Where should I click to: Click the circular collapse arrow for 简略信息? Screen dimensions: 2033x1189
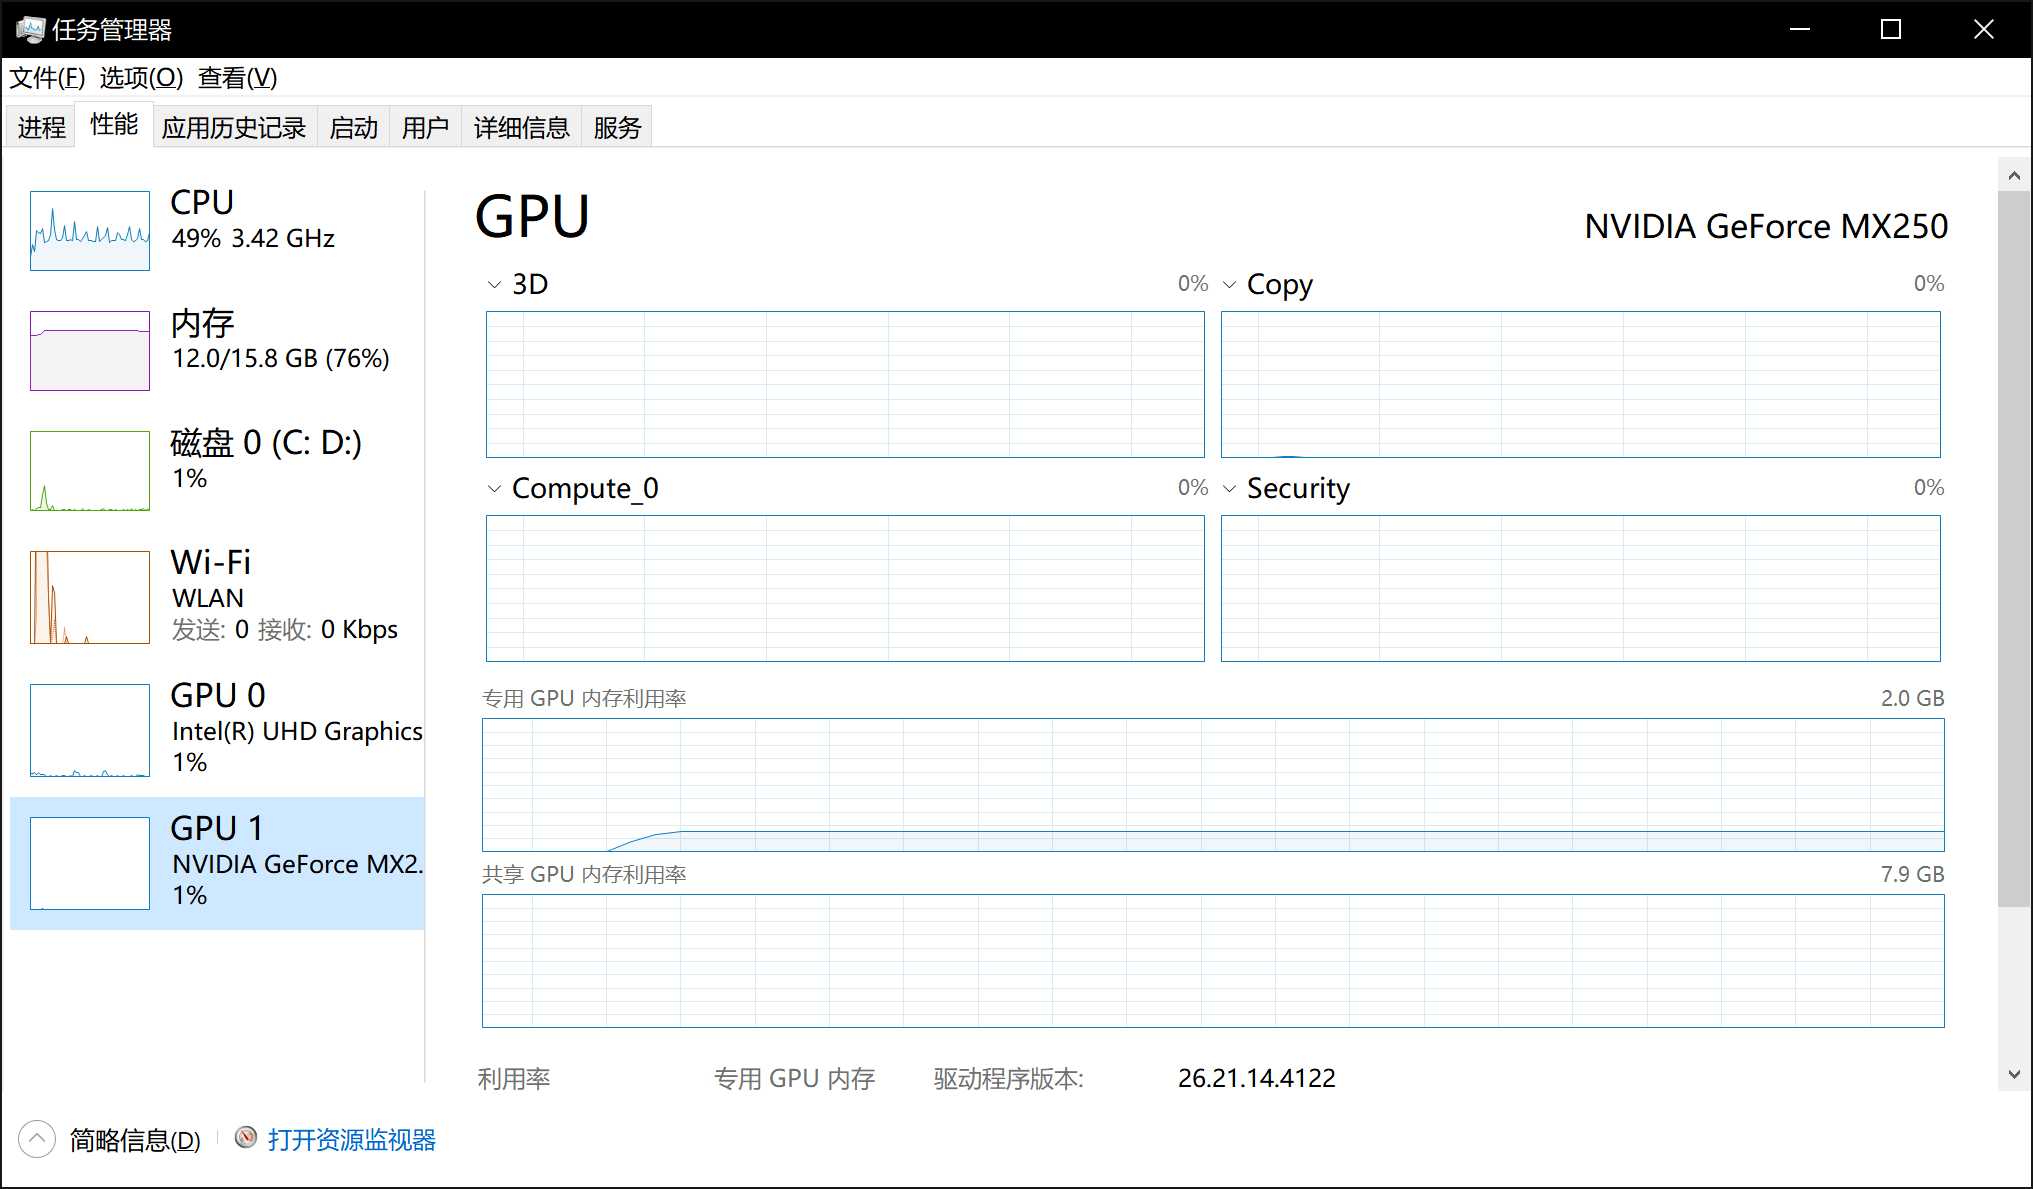point(37,1139)
